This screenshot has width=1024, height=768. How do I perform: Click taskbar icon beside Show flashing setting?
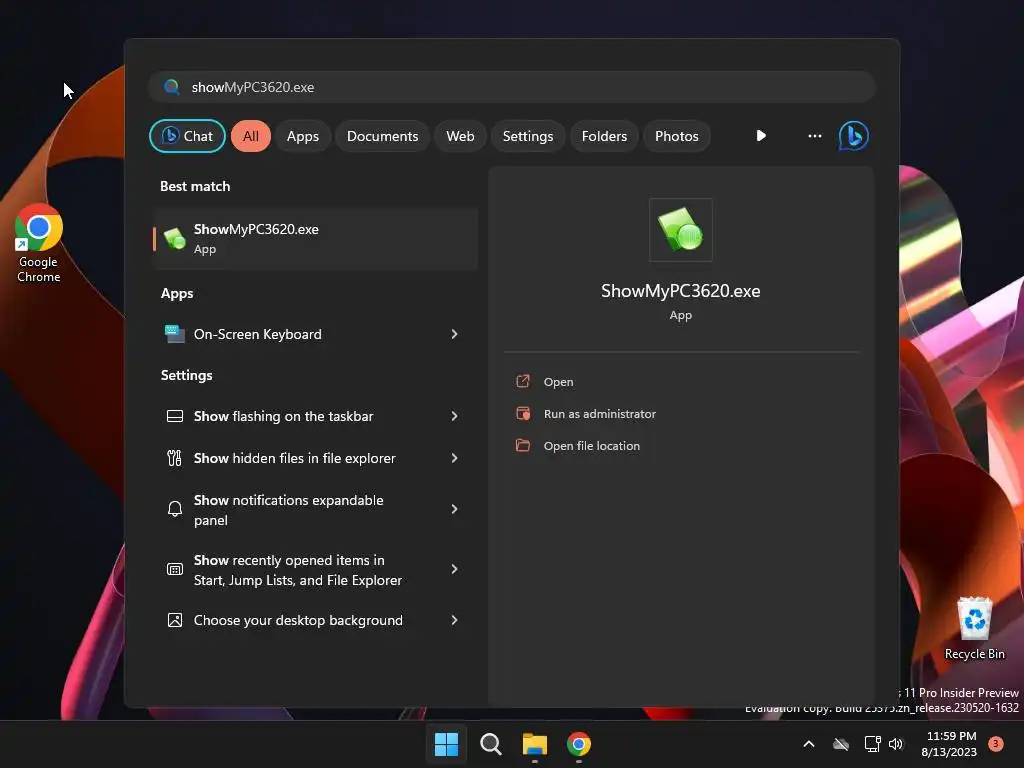174,416
